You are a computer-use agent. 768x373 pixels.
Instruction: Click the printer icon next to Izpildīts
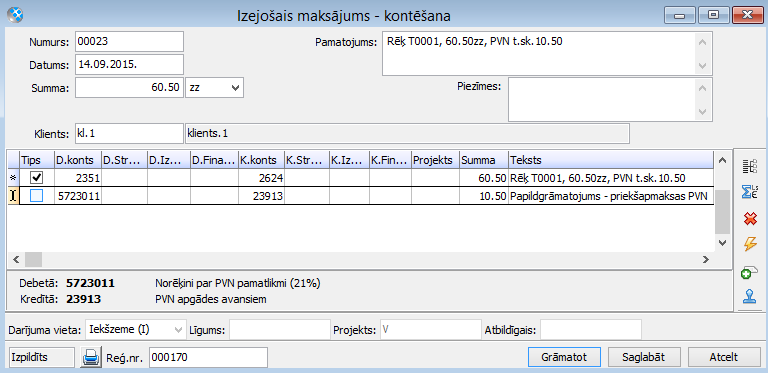(x=90, y=358)
